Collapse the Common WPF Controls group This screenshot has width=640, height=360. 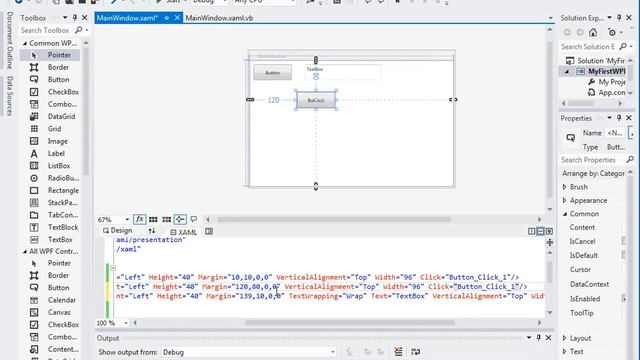pos(24,43)
